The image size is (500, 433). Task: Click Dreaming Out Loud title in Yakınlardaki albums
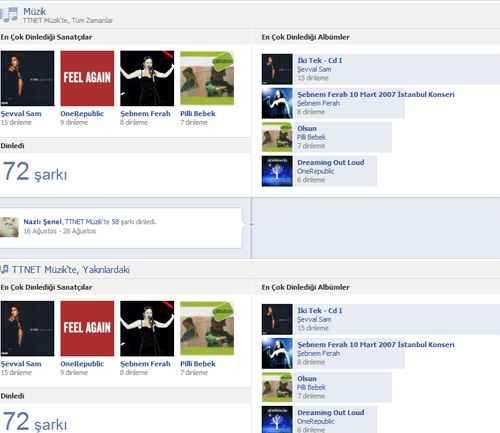pyautogui.click(x=331, y=413)
